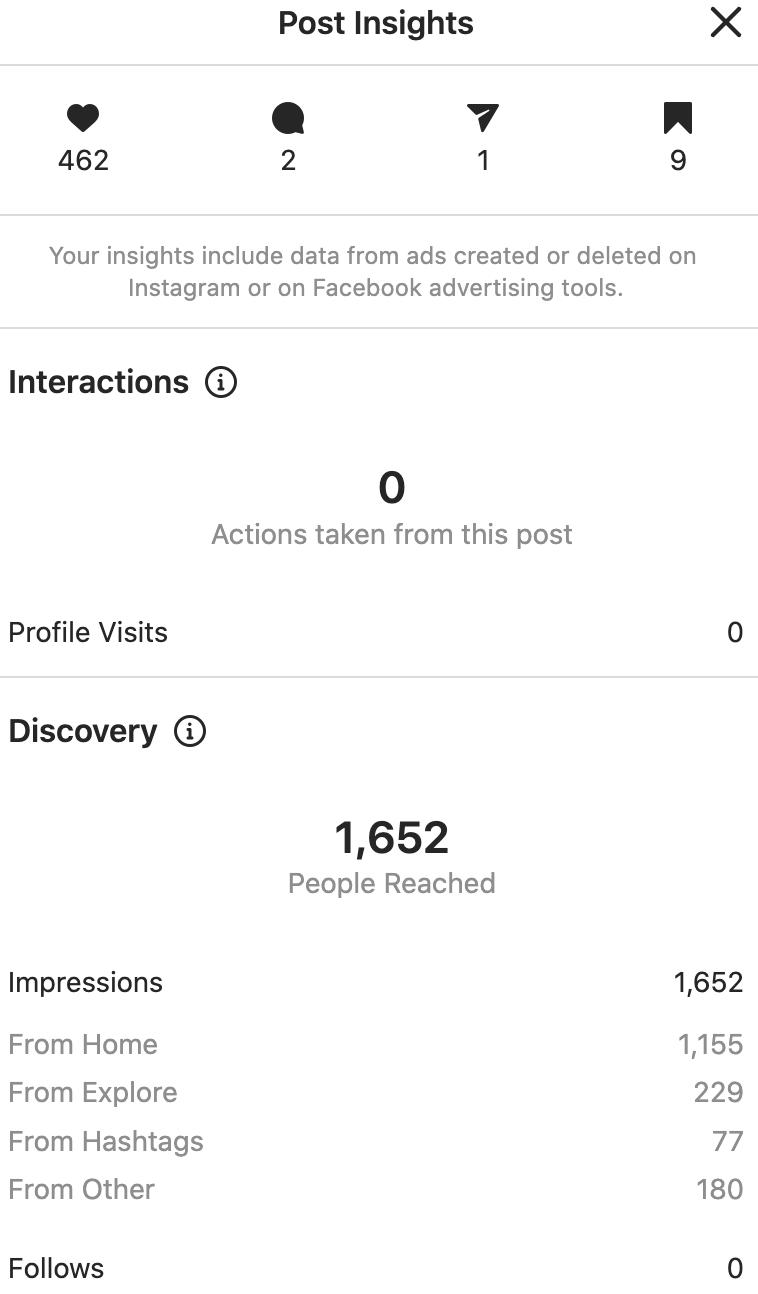Open the Discovery info icon
The image size is (758, 1294).
pos(190,731)
